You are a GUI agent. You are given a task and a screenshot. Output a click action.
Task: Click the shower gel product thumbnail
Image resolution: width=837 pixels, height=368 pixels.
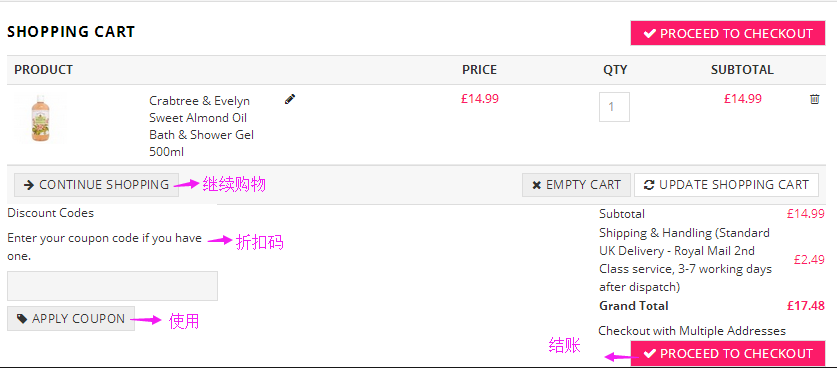(40, 119)
